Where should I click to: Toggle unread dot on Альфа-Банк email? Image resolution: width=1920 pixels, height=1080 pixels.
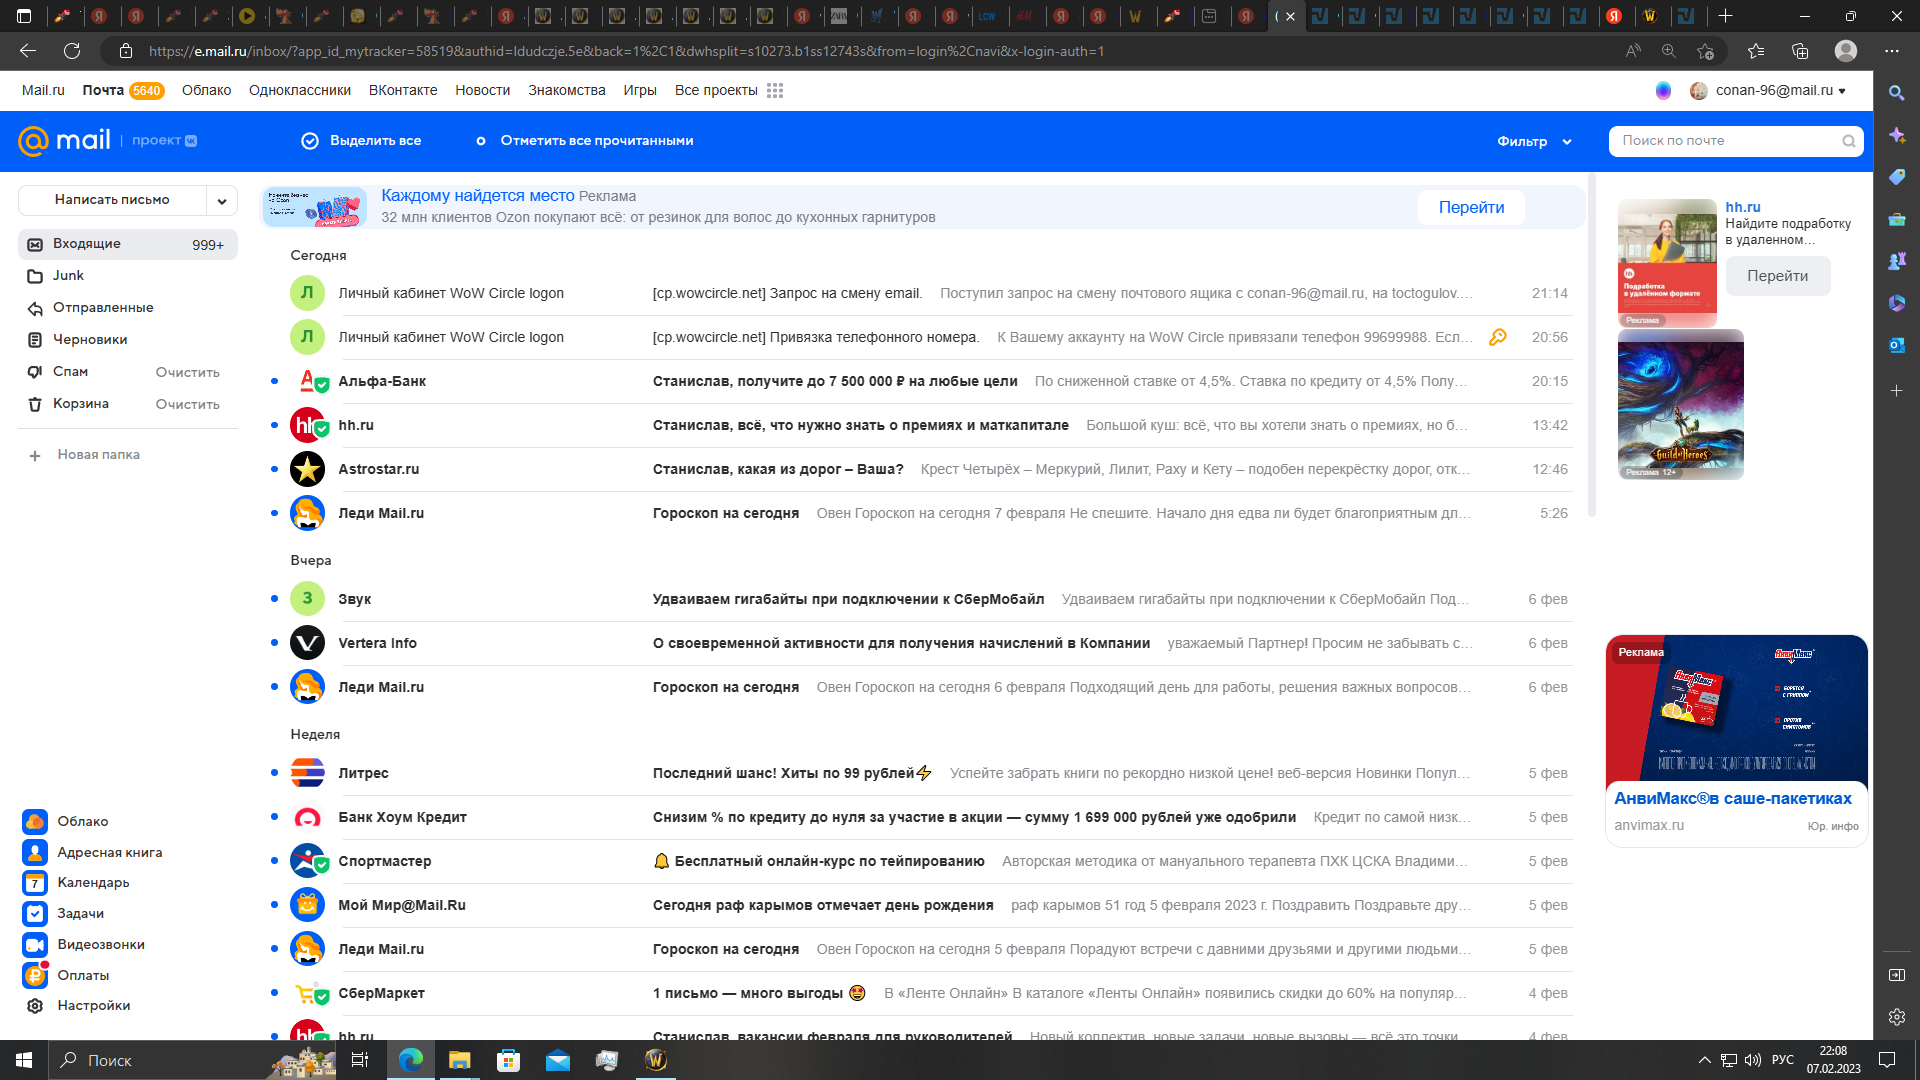274,381
